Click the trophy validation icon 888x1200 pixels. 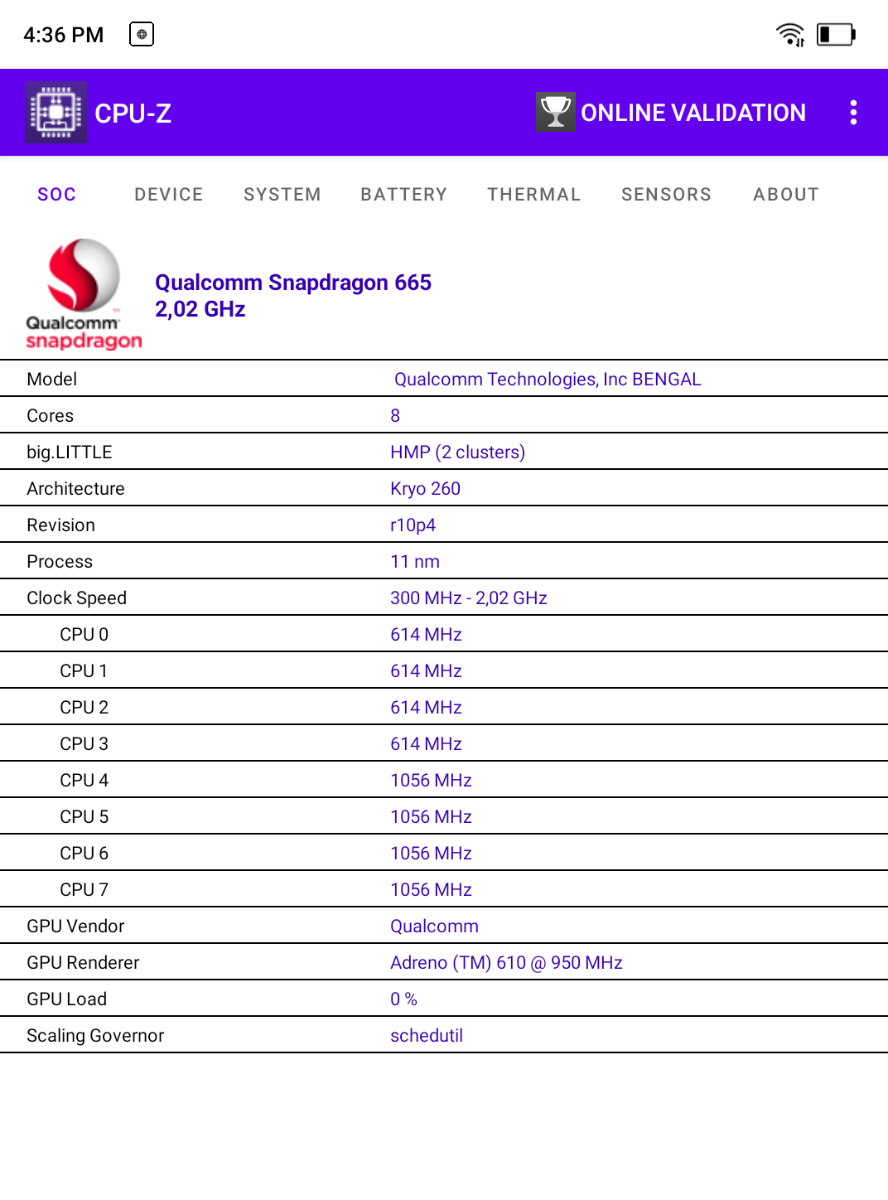(555, 112)
